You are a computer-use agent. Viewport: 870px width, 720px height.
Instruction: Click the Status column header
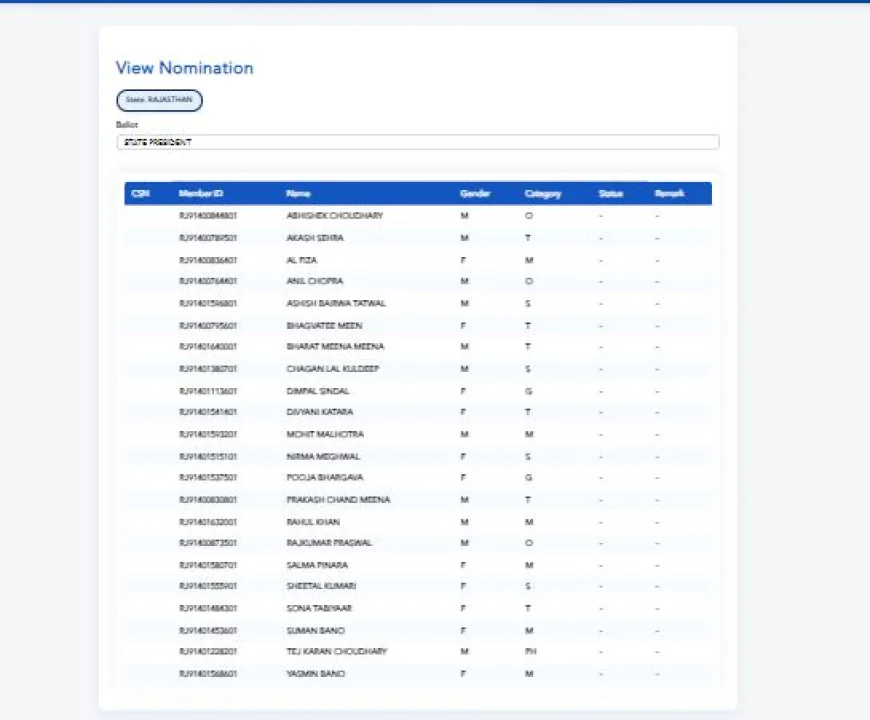610,194
